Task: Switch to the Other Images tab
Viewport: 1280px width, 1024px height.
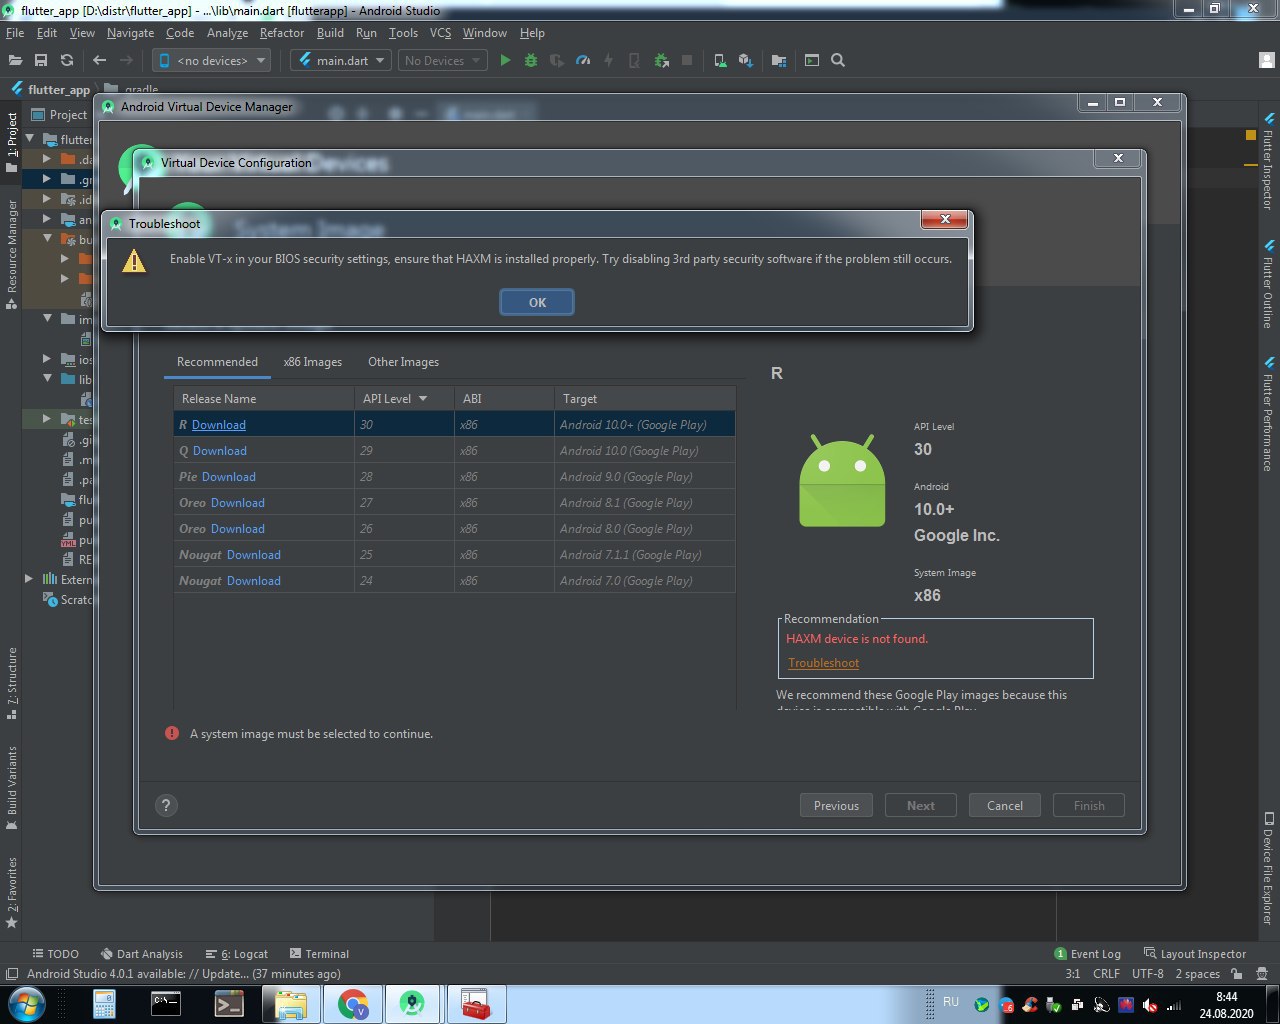Action: click(x=403, y=362)
